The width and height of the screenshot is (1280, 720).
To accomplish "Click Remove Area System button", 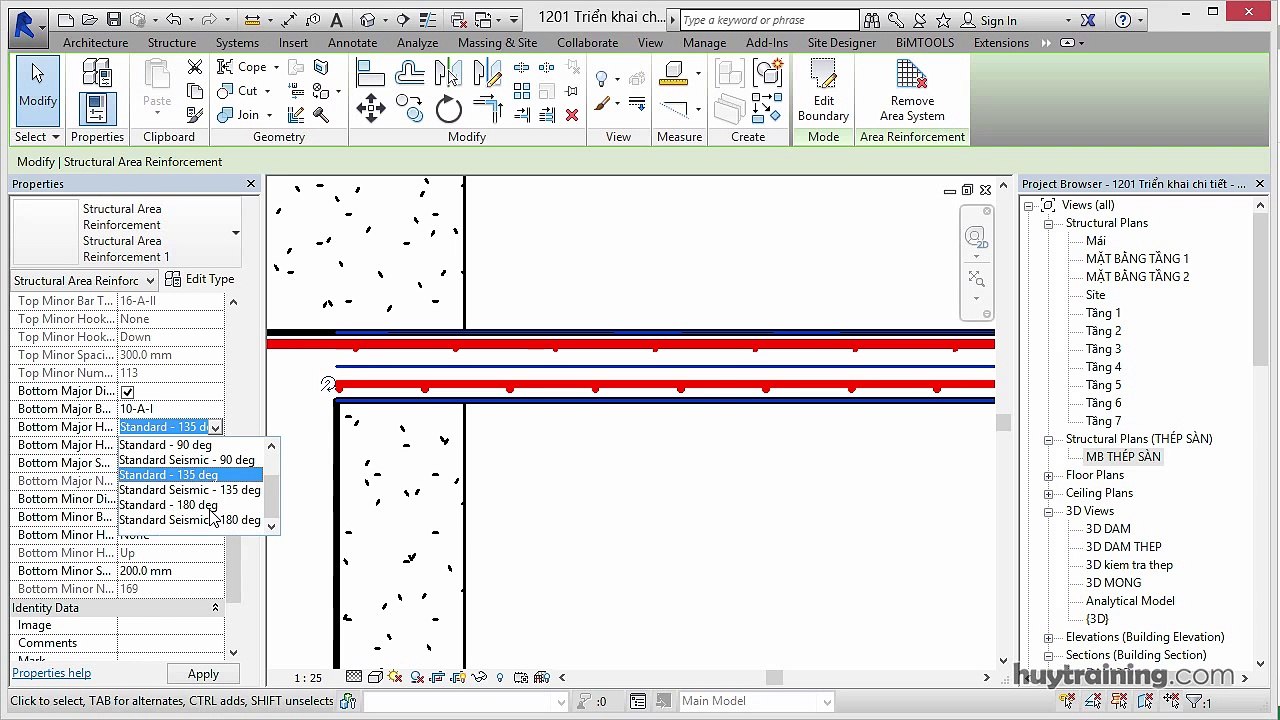I will point(912,92).
